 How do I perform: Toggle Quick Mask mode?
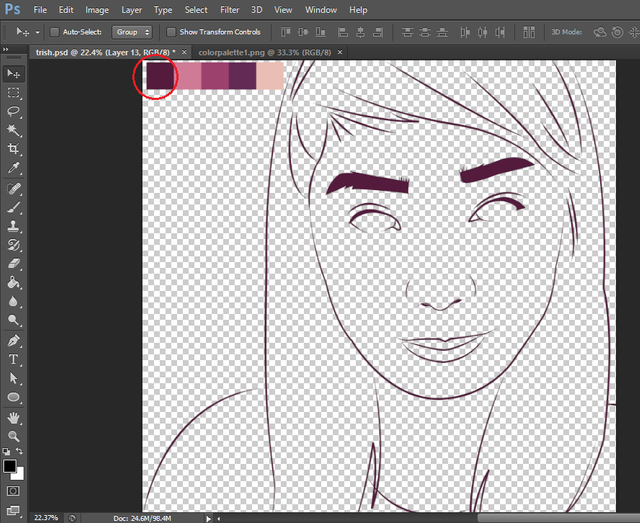click(14, 491)
